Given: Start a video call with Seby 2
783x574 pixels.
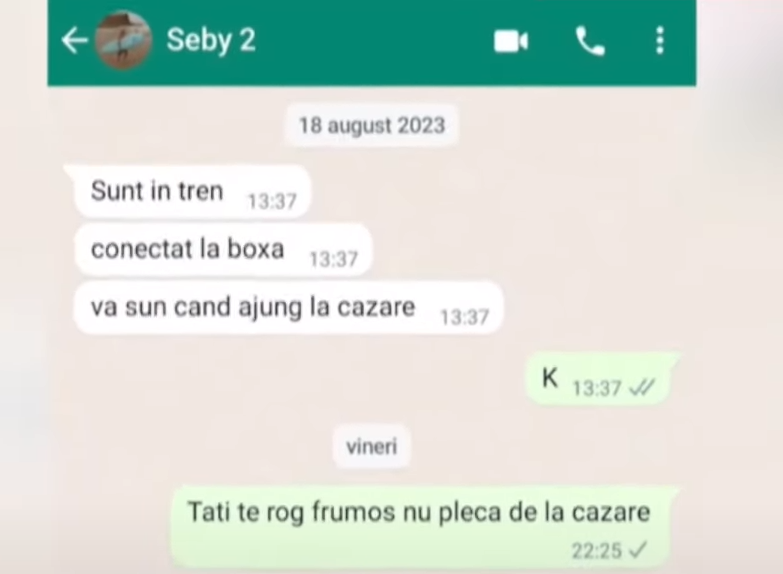Looking at the screenshot, I should (x=510, y=41).
